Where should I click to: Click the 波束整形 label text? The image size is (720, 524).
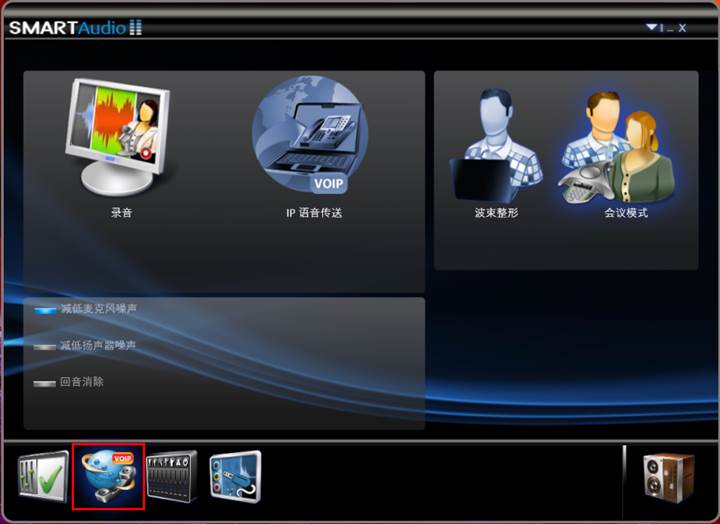[x=496, y=213]
